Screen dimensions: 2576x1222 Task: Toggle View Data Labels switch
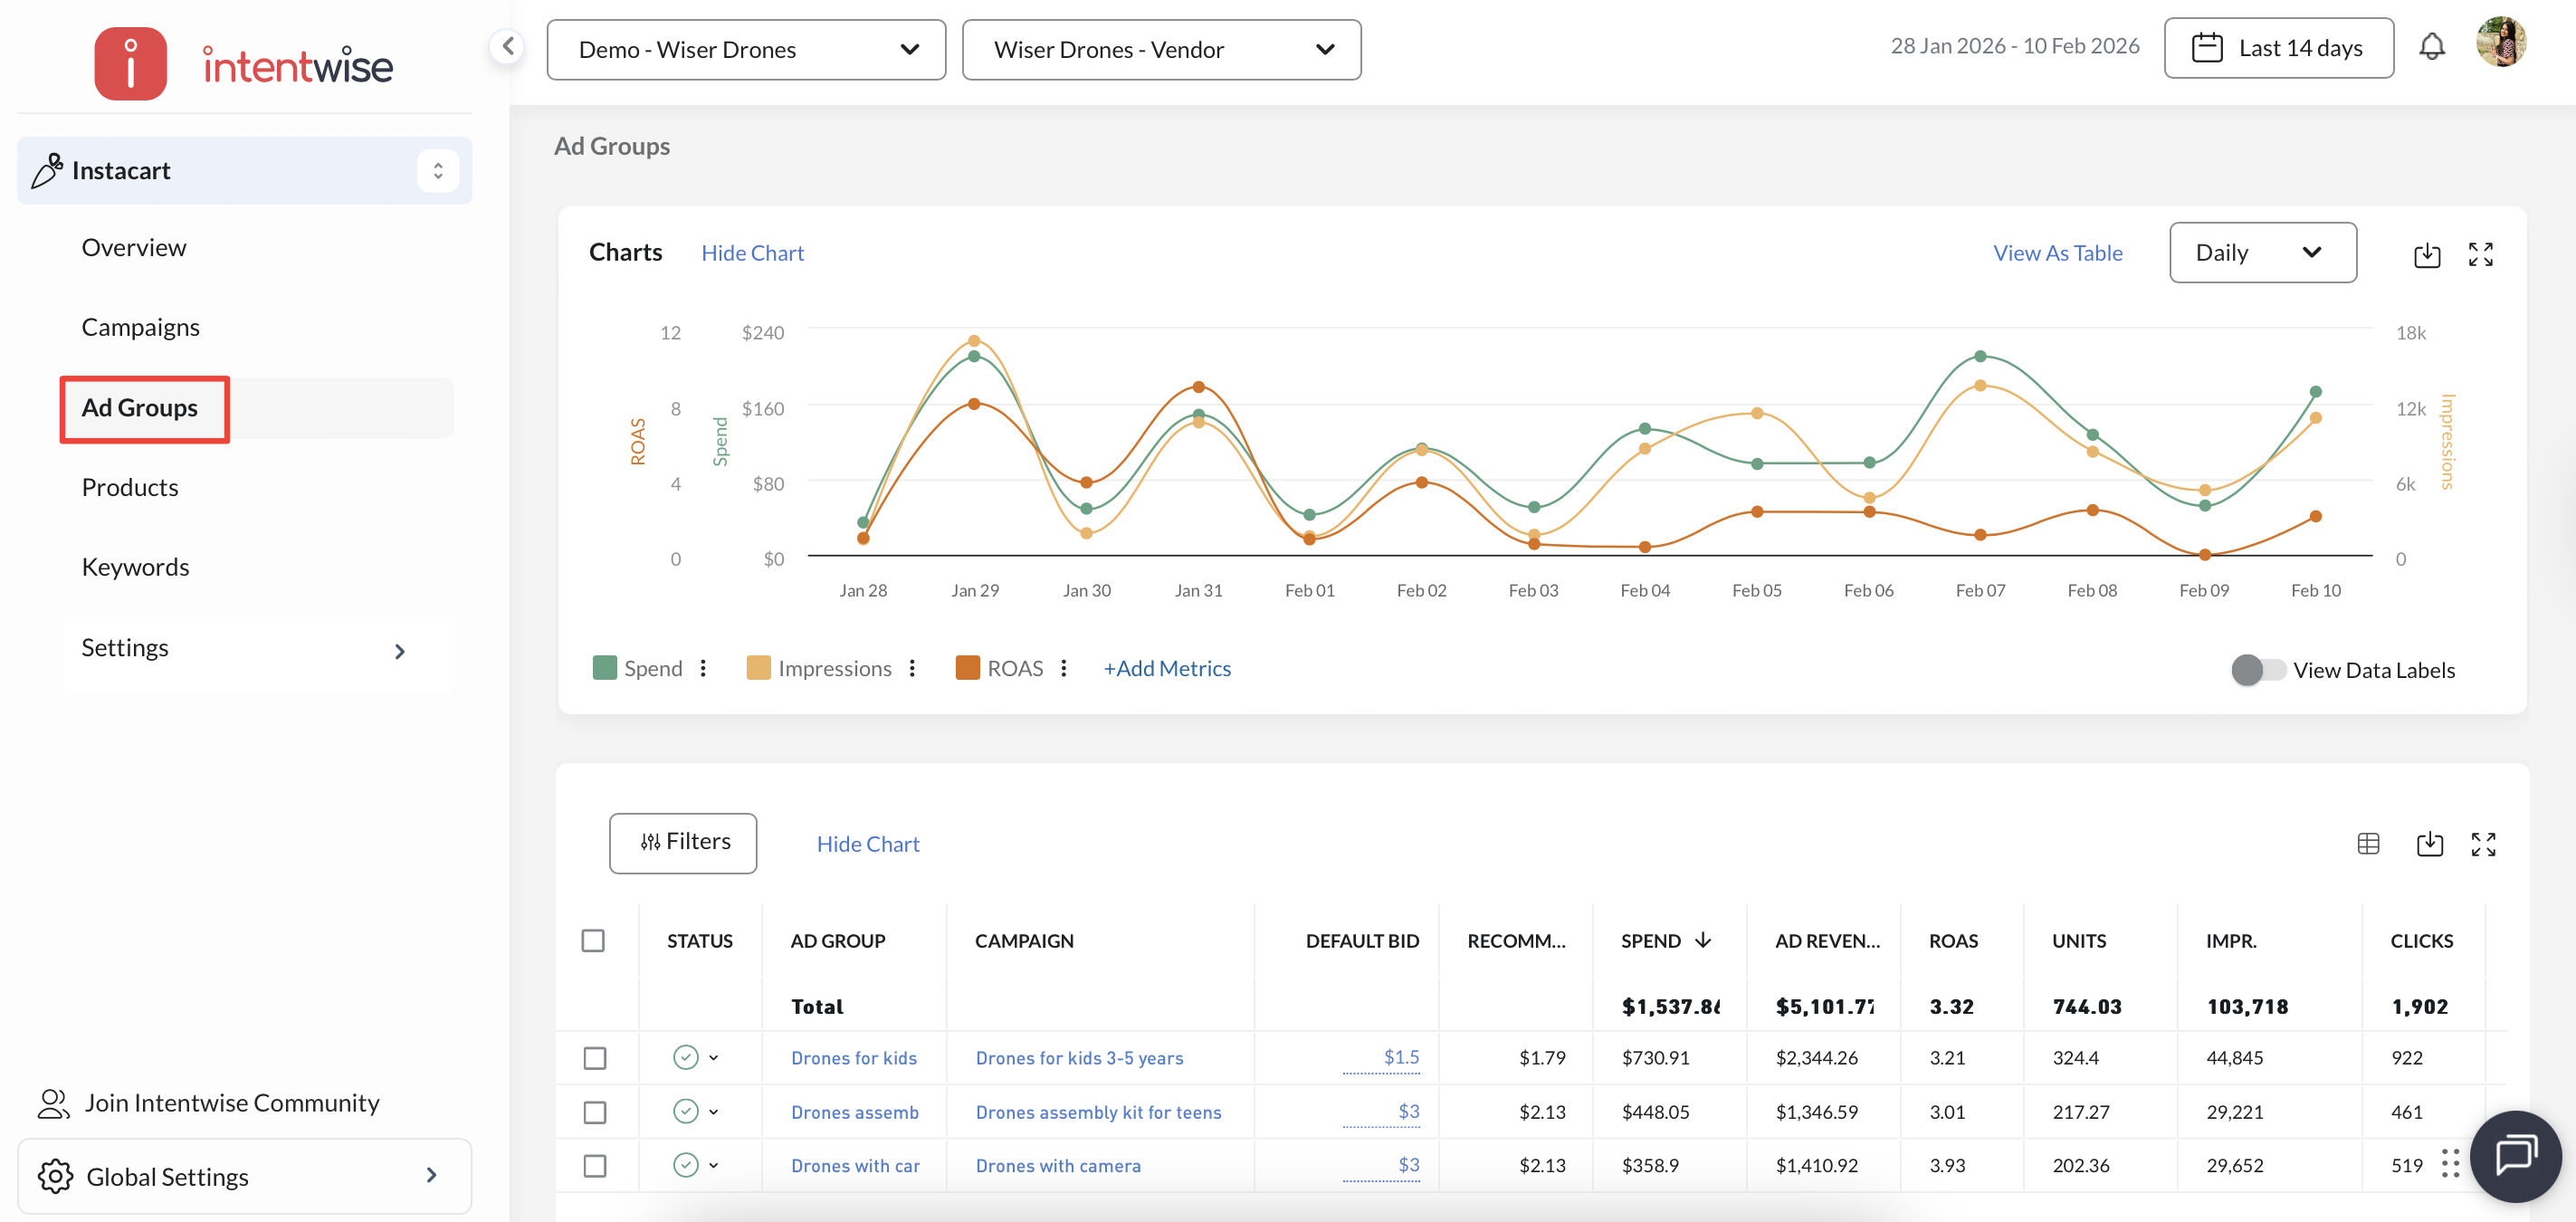click(x=2257, y=670)
